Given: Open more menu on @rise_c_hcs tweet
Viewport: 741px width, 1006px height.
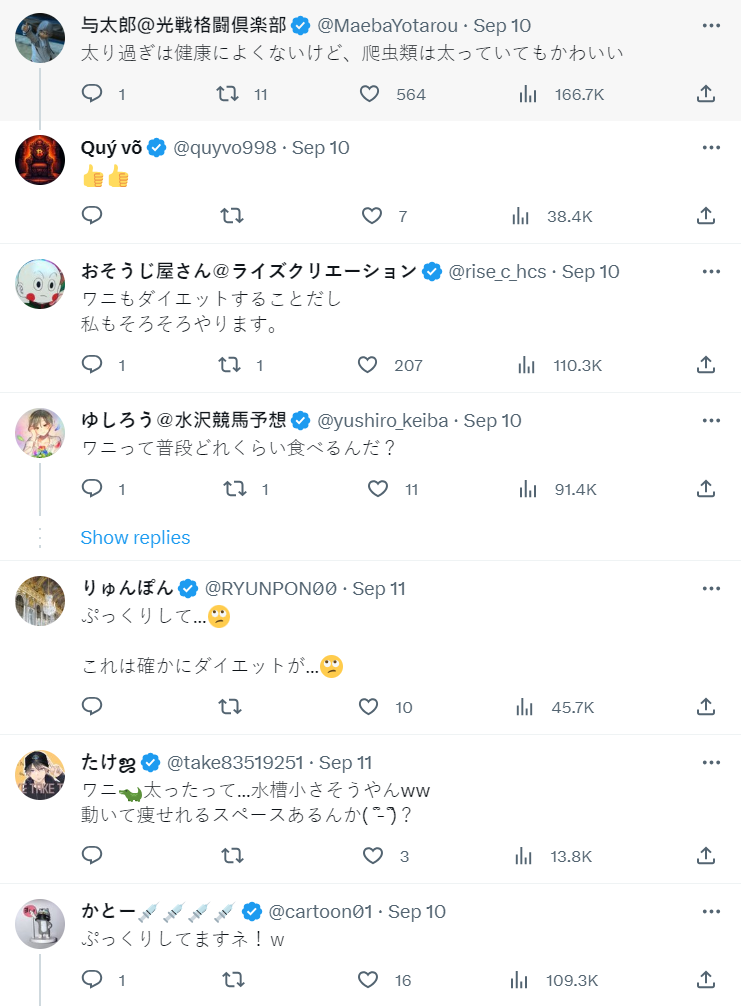Looking at the screenshot, I should [x=711, y=271].
